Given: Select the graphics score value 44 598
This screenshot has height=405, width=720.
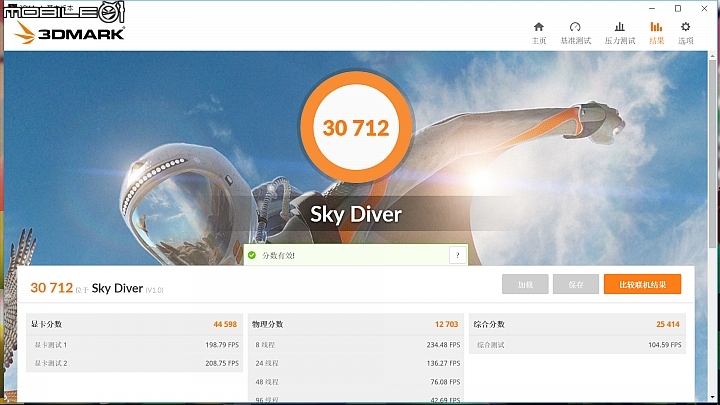Looking at the screenshot, I should (x=225, y=324).
